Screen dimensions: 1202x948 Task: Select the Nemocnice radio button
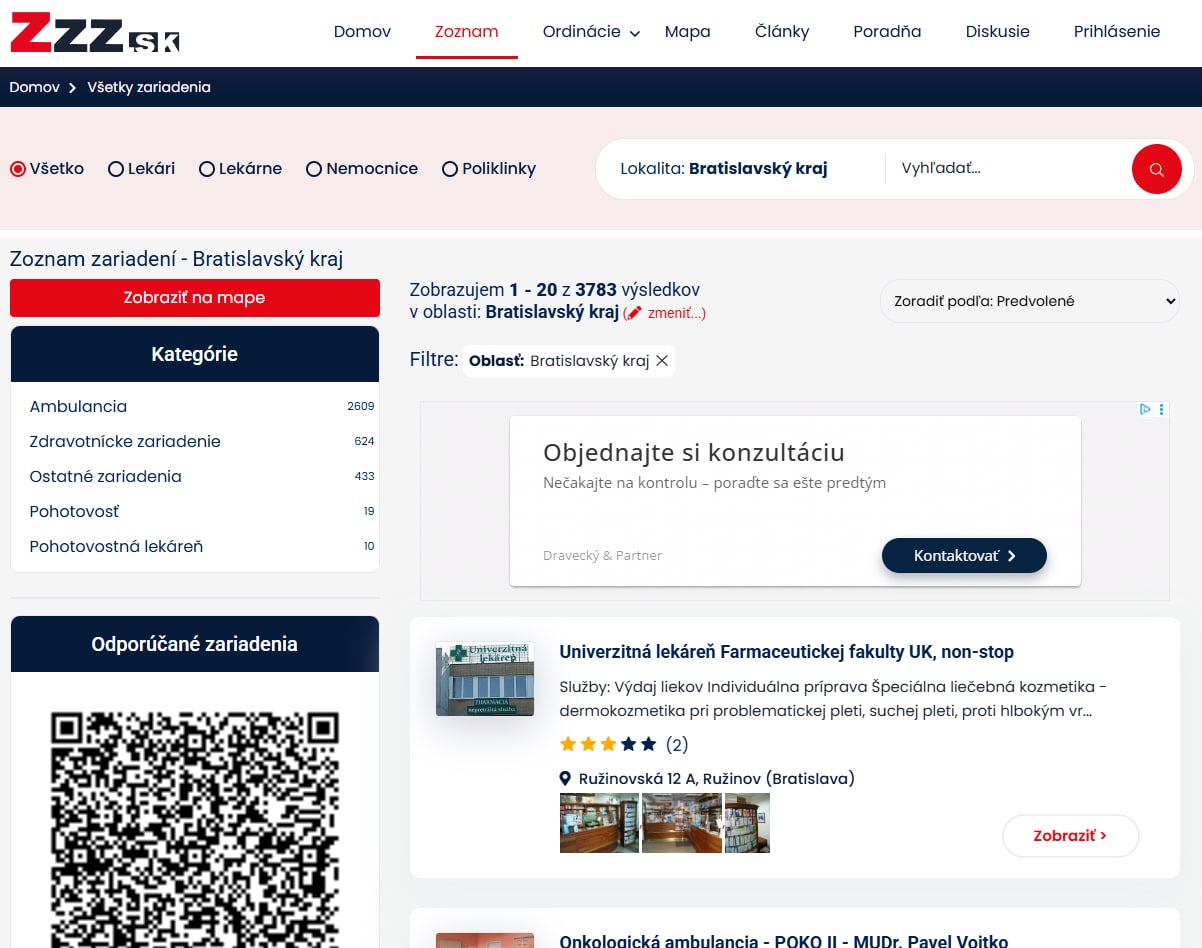tap(314, 169)
